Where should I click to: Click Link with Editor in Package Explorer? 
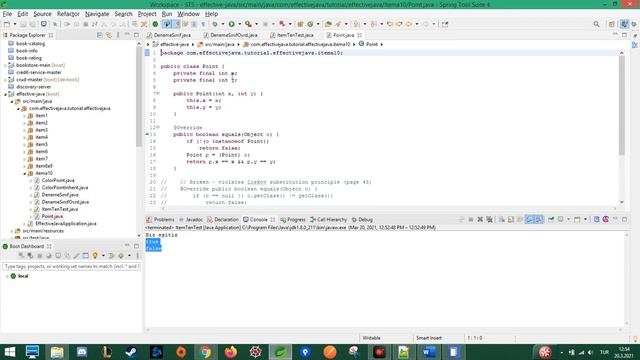point(109,35)
